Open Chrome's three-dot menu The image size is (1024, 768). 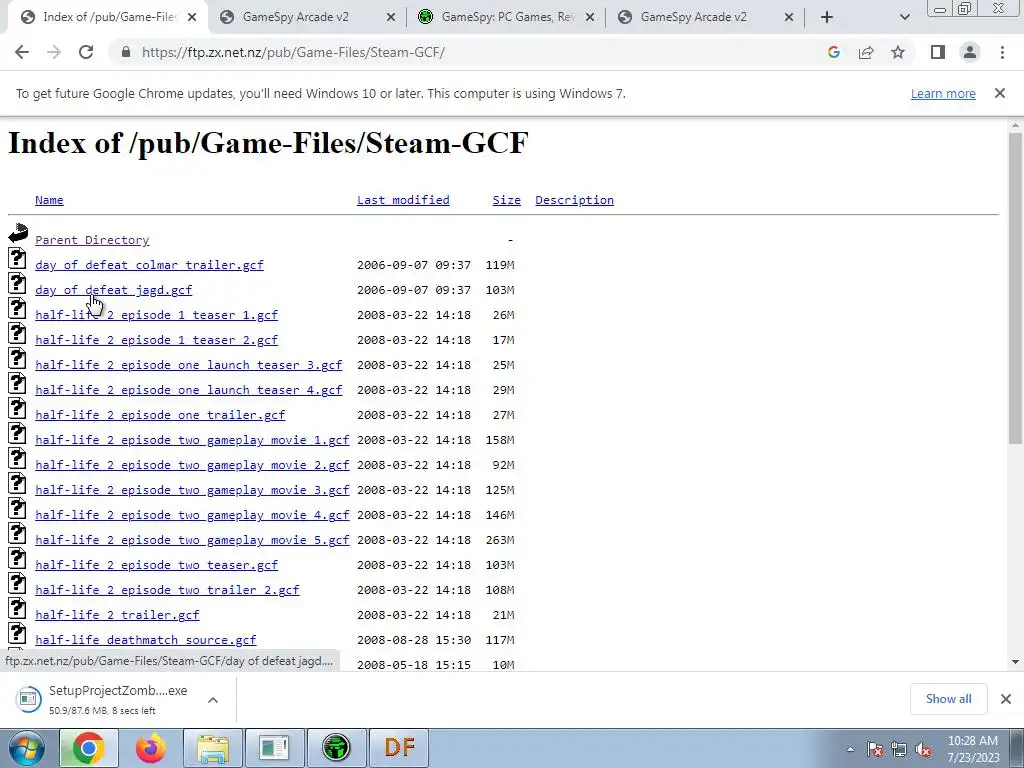(x=1002, y=52)
